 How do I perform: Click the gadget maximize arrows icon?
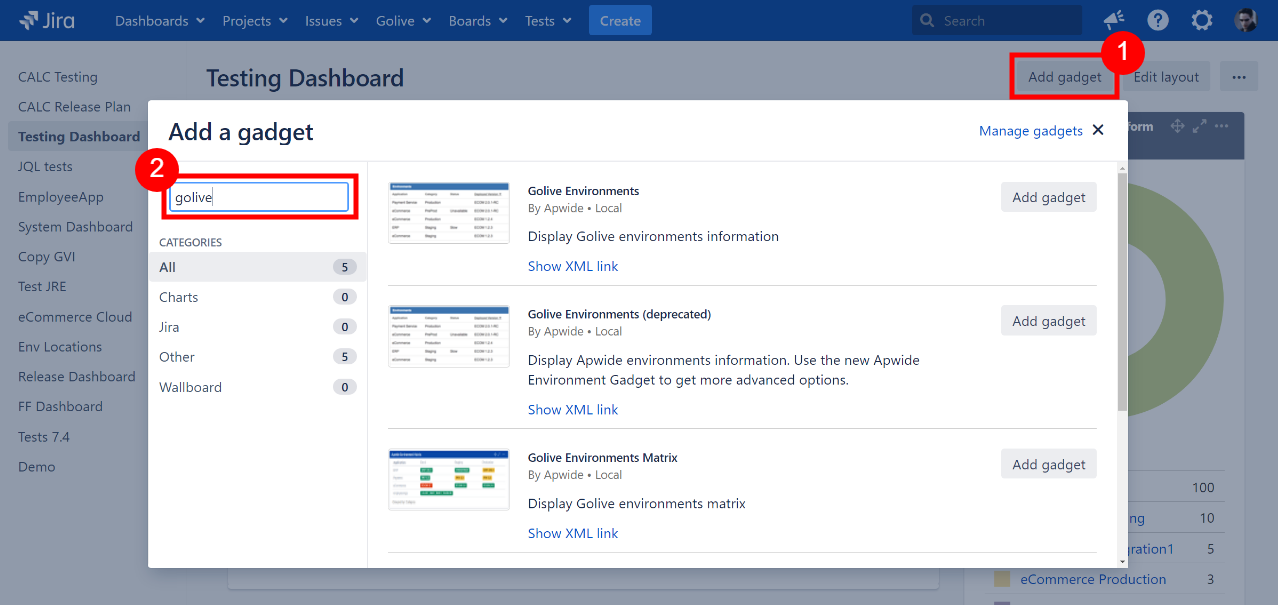tap(1200, 126)
